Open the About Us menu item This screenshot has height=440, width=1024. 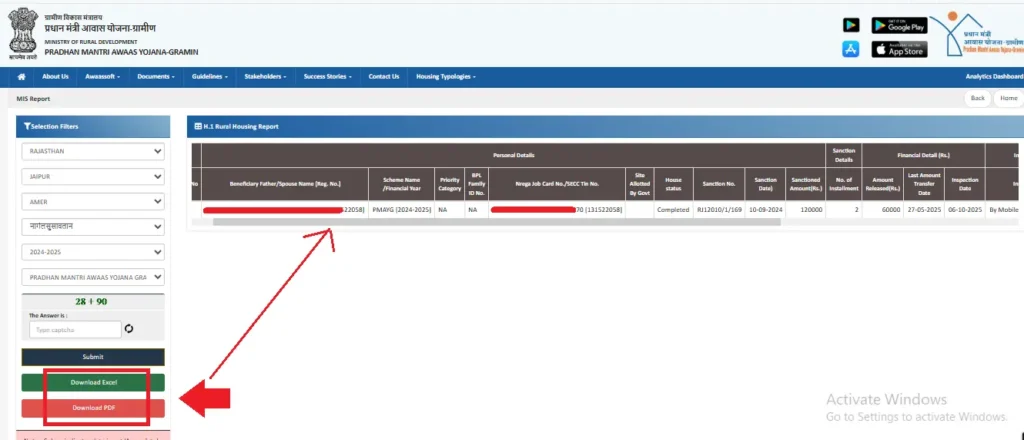56,76
